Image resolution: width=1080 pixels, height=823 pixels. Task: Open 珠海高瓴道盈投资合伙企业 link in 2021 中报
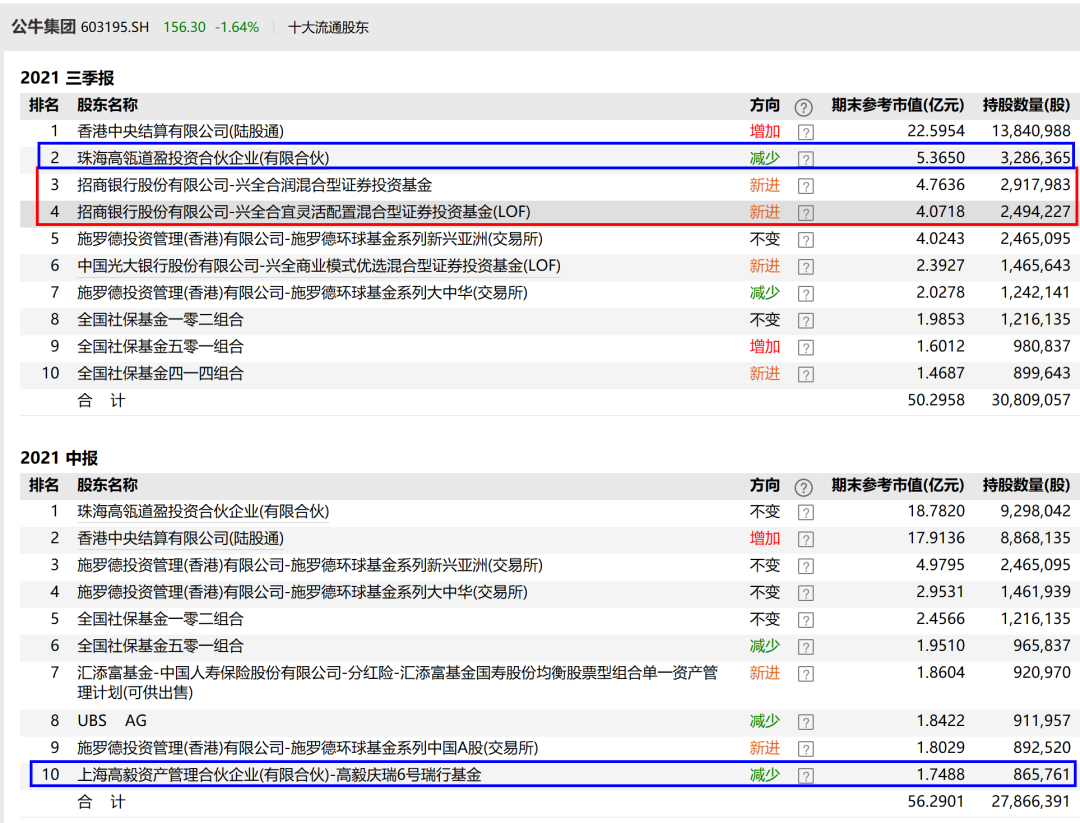[203, 512]
